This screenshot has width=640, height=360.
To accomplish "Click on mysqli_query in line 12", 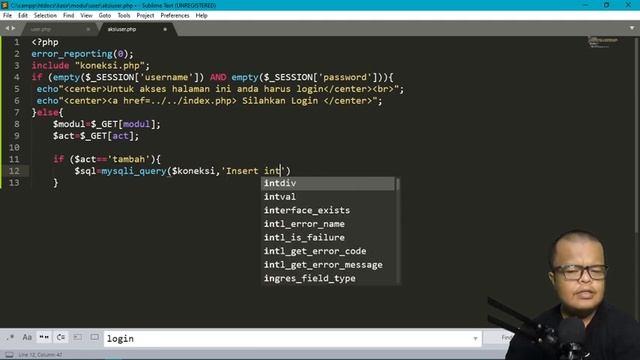I will (x=134, y=171).
